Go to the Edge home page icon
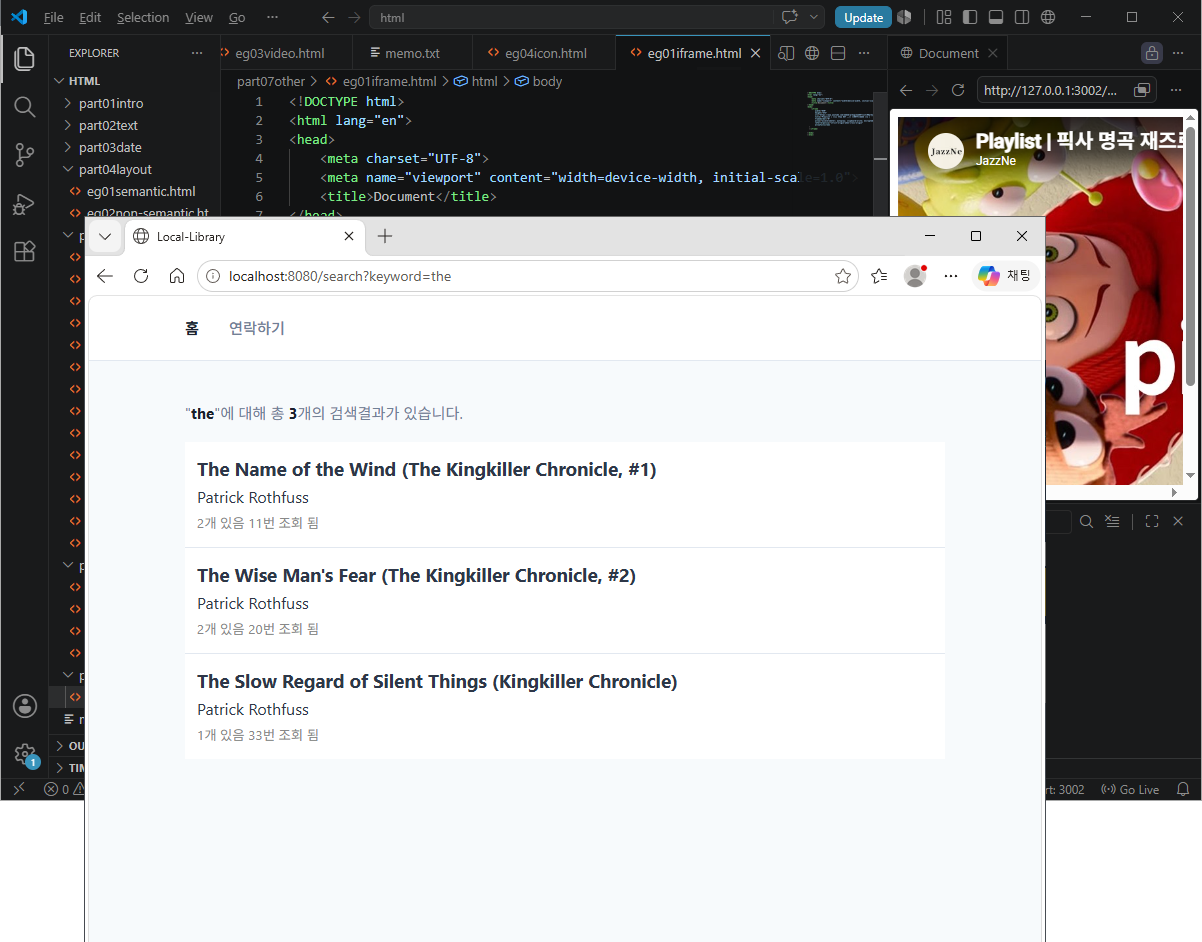 (x=177, y=276)
